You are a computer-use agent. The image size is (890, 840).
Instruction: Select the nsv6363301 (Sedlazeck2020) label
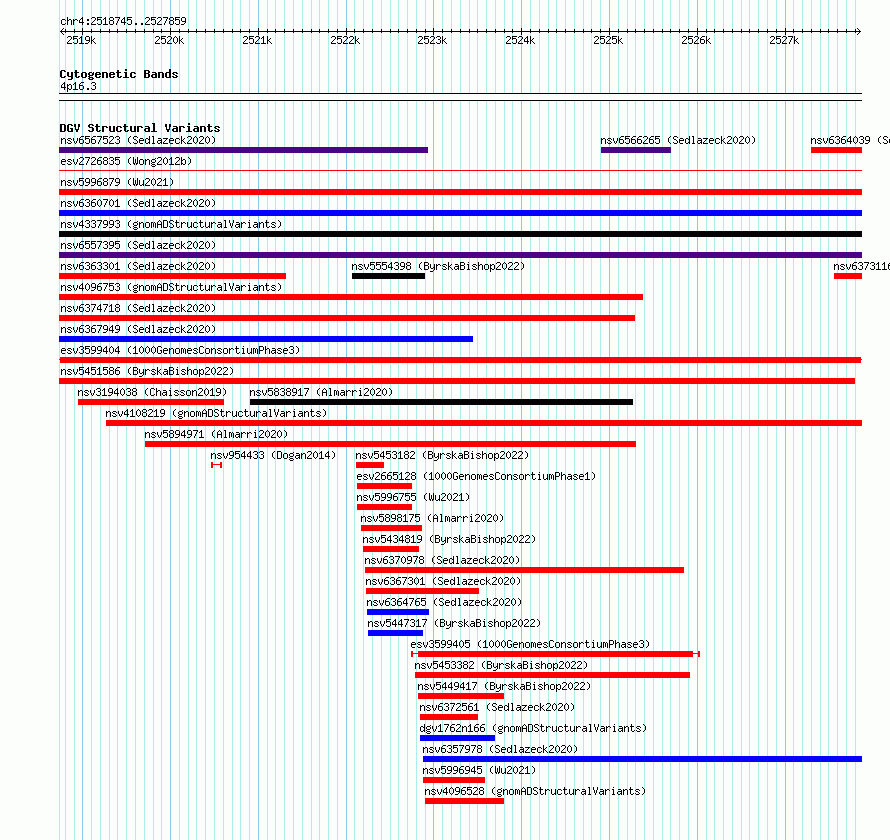click(138, 266)
